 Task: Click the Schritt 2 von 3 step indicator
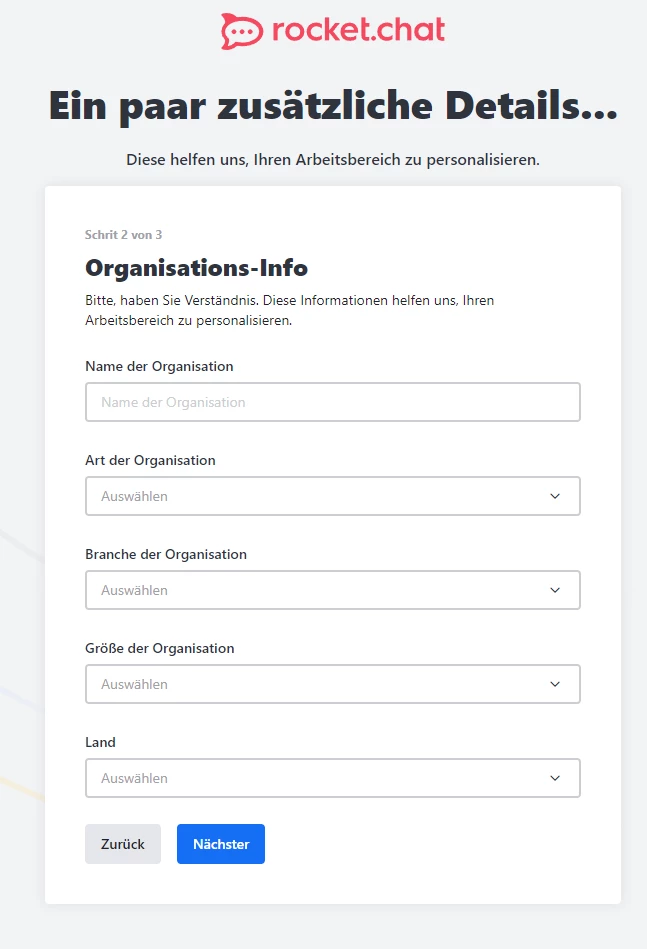point(123,235)
